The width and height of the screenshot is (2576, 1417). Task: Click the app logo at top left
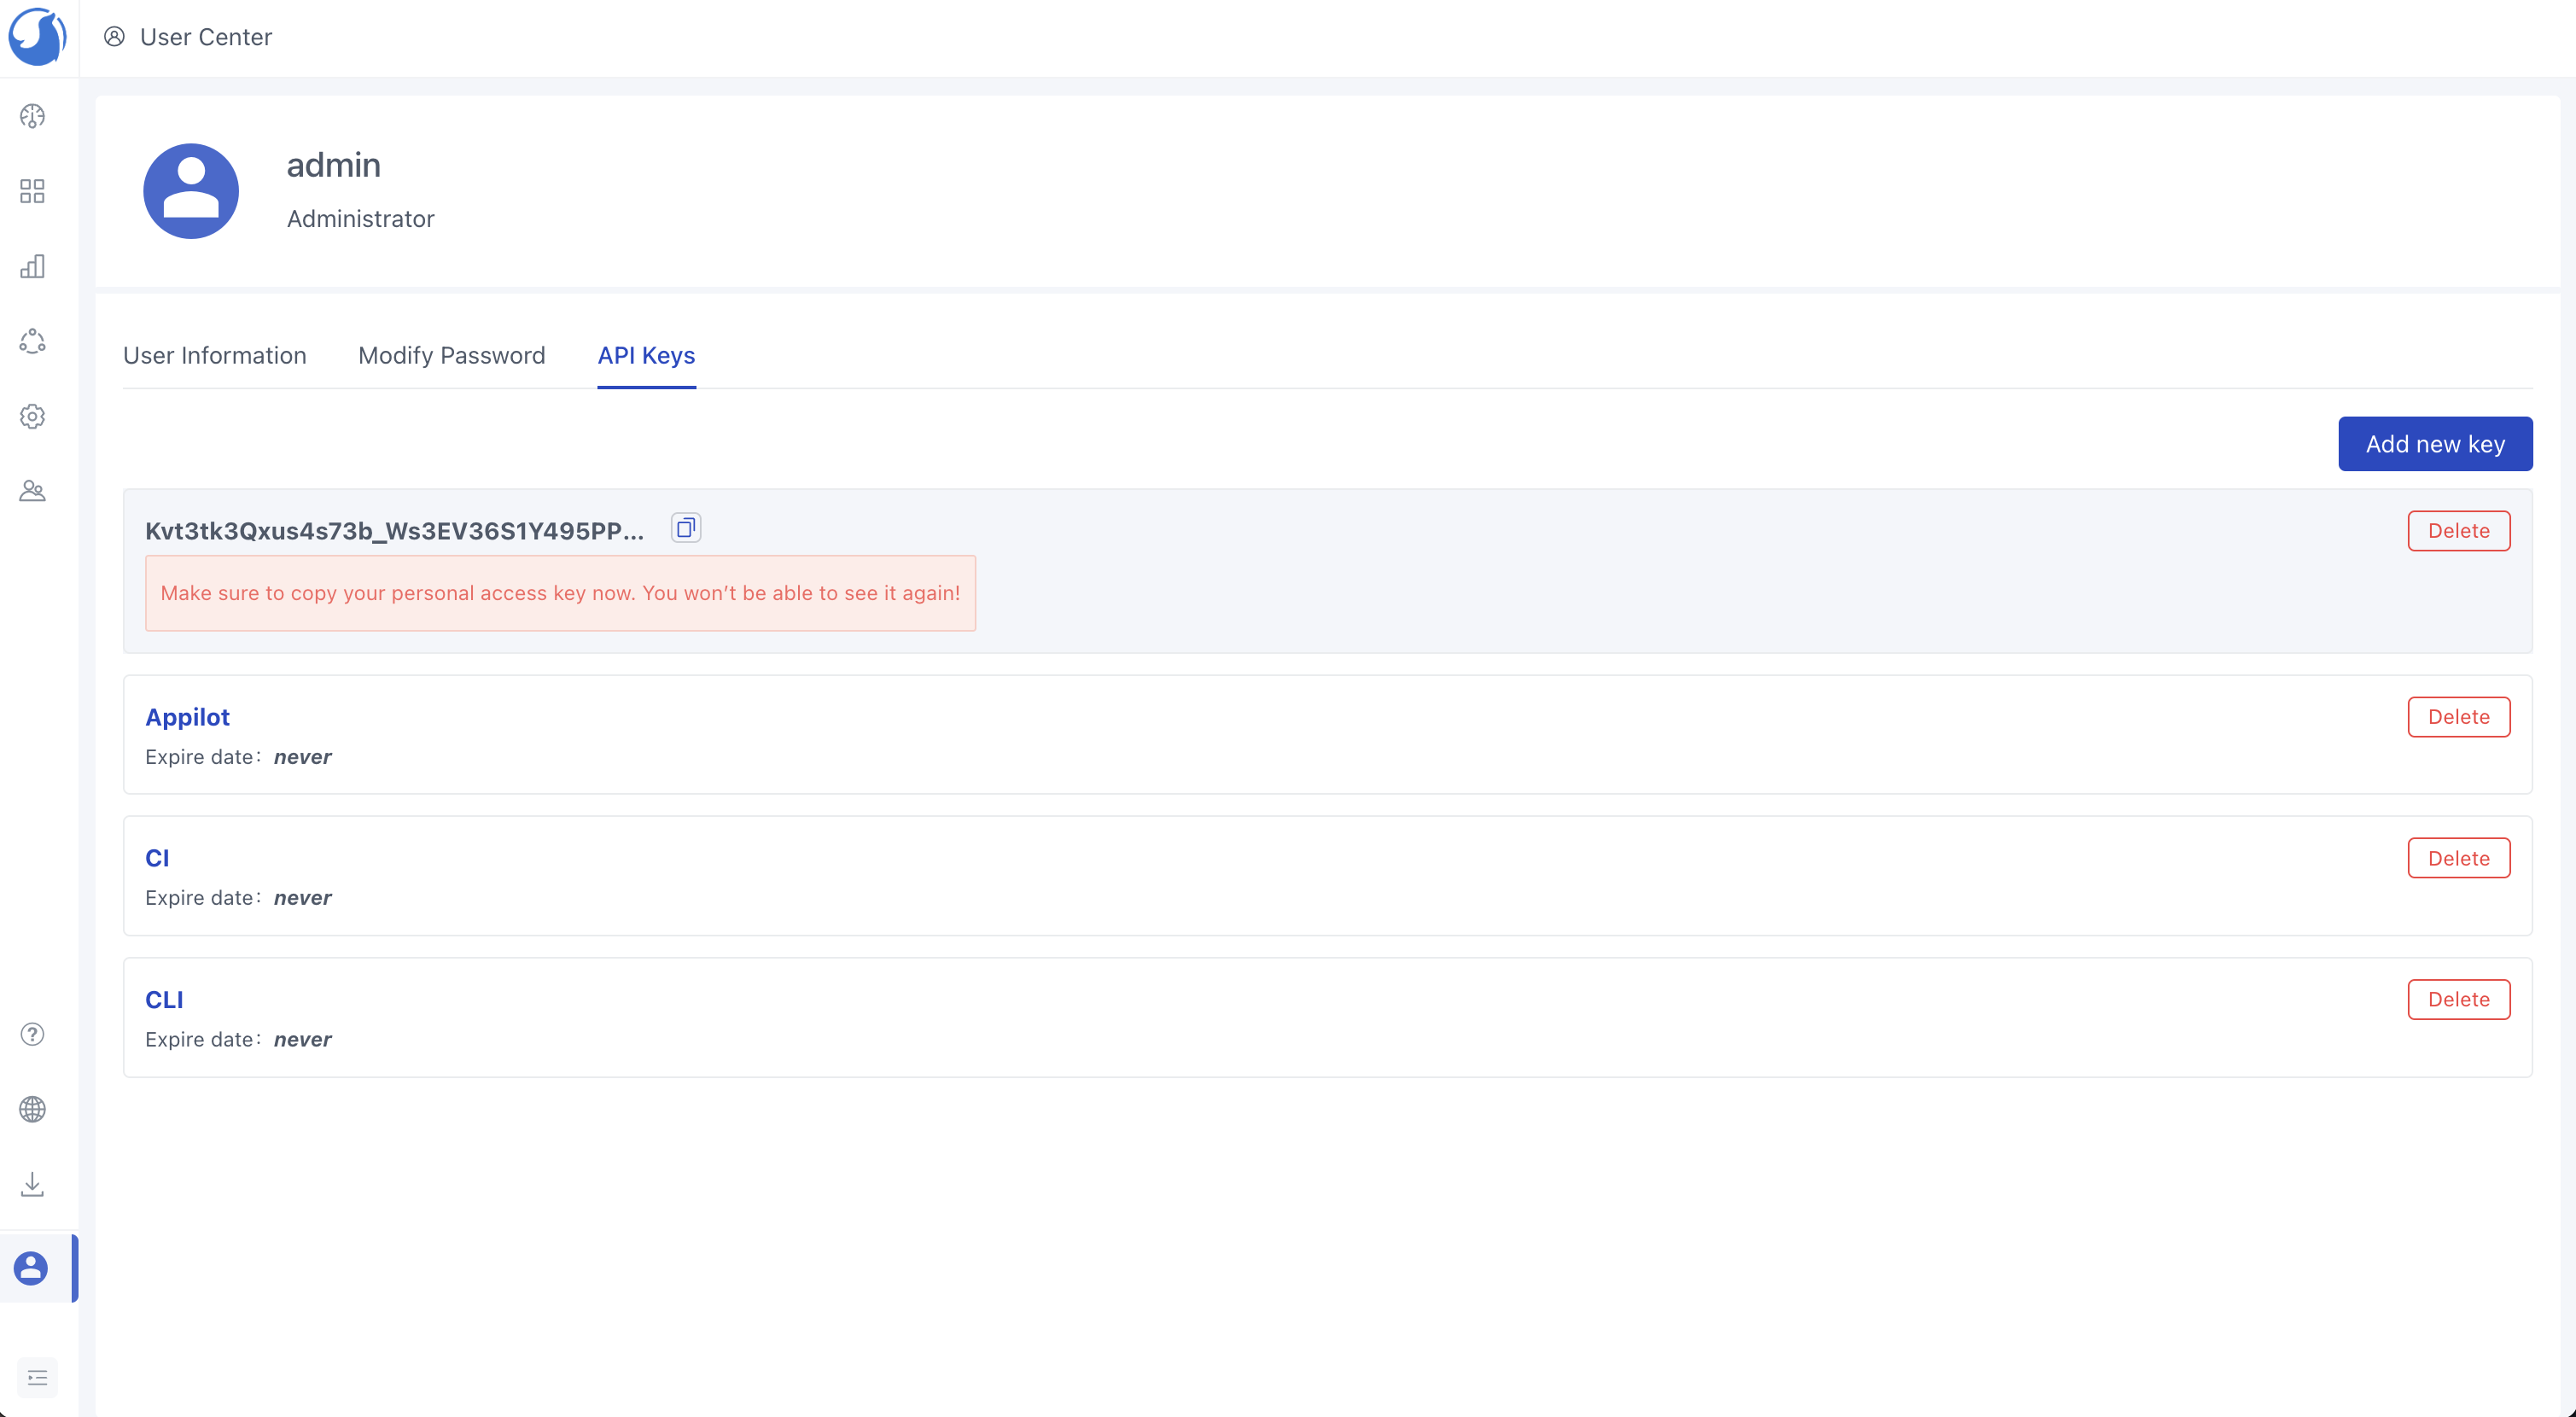click(x=37, y=37)
